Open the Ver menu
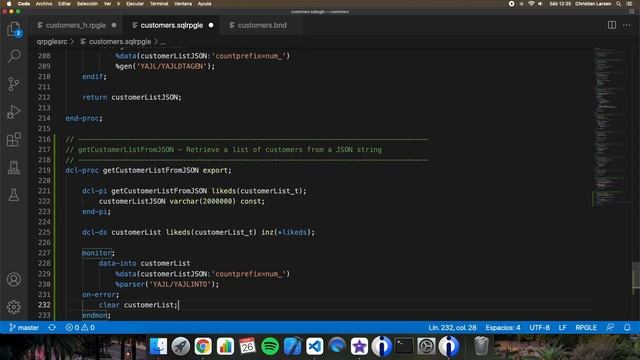 coord(107,4)
